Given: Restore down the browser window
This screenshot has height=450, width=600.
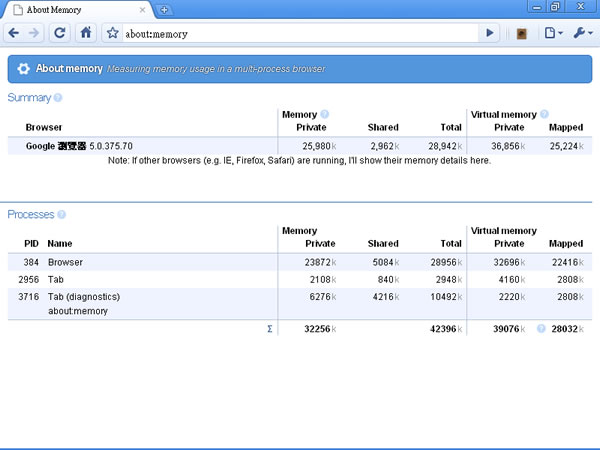Looking at the screenshot, I should (x=555, y=7).
